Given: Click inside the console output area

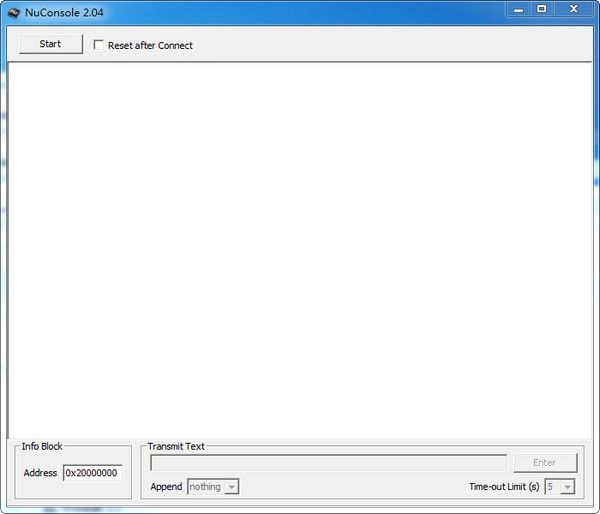Looking at the screenshot, I should click(300, 250).
